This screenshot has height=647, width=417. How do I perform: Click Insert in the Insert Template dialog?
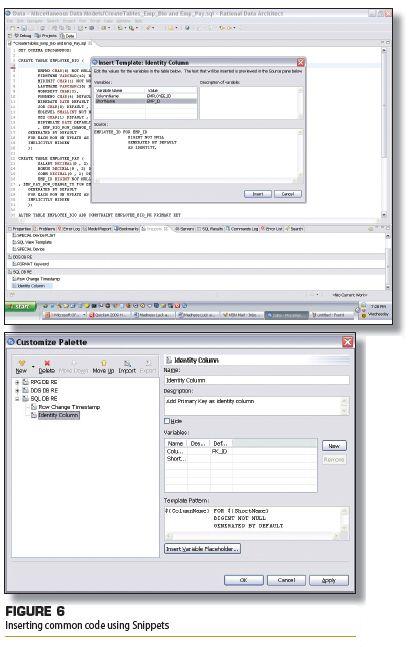click(x=258, y=194)
